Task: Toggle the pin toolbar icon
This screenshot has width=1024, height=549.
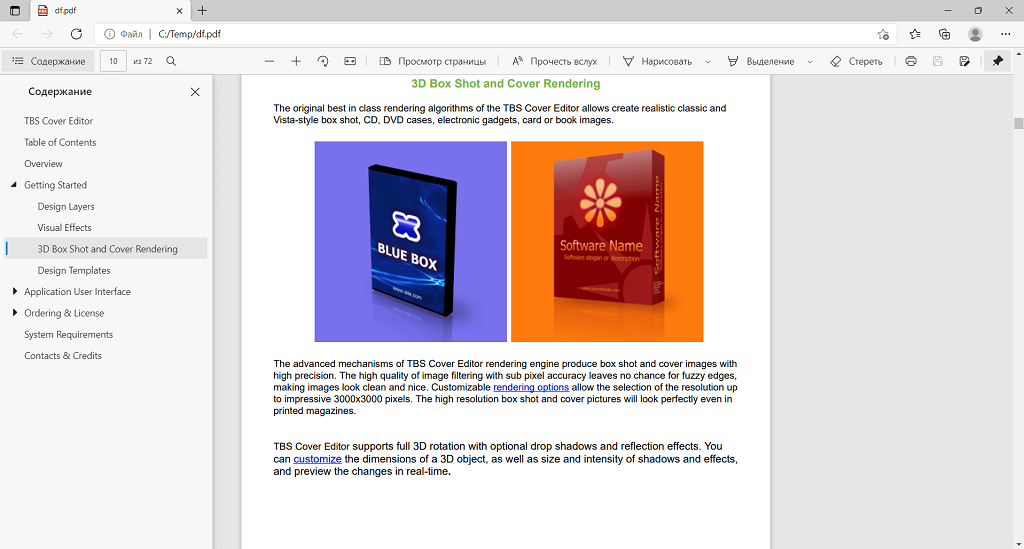Action: (x=997, y=61)
